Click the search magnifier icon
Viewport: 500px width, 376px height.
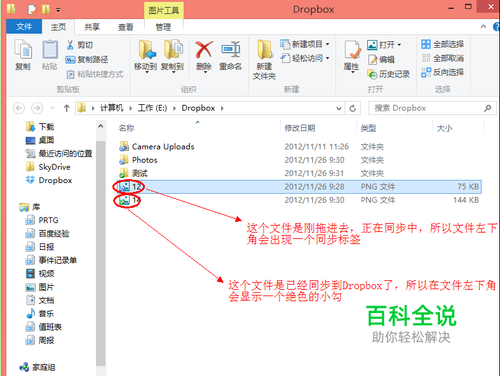coord(487,108)
